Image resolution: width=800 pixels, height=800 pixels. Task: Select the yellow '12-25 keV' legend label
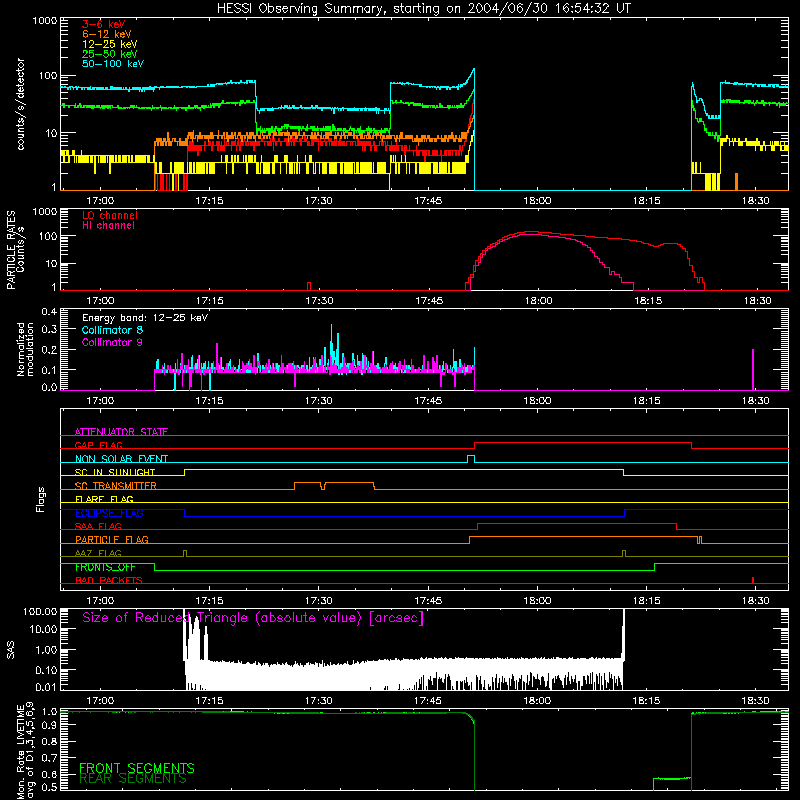tap(110, 44)
